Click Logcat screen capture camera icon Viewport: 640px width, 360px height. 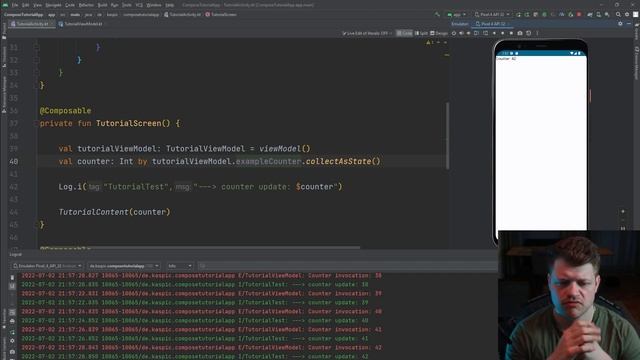pos(12,351)
